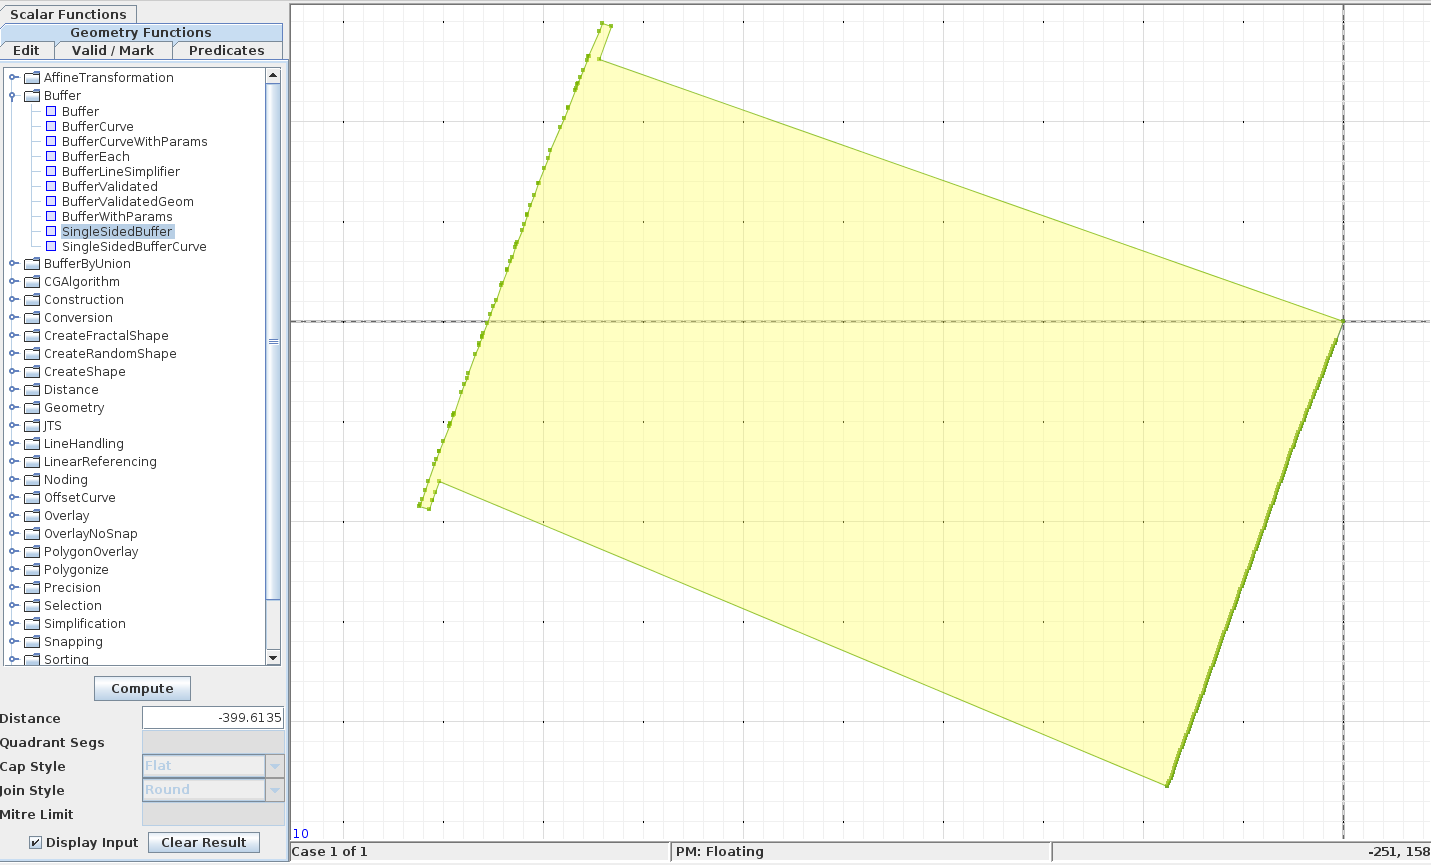This screenshot has height=865, width=1431.
Task: Open the Predicates tab
Action: click(226, 50)
